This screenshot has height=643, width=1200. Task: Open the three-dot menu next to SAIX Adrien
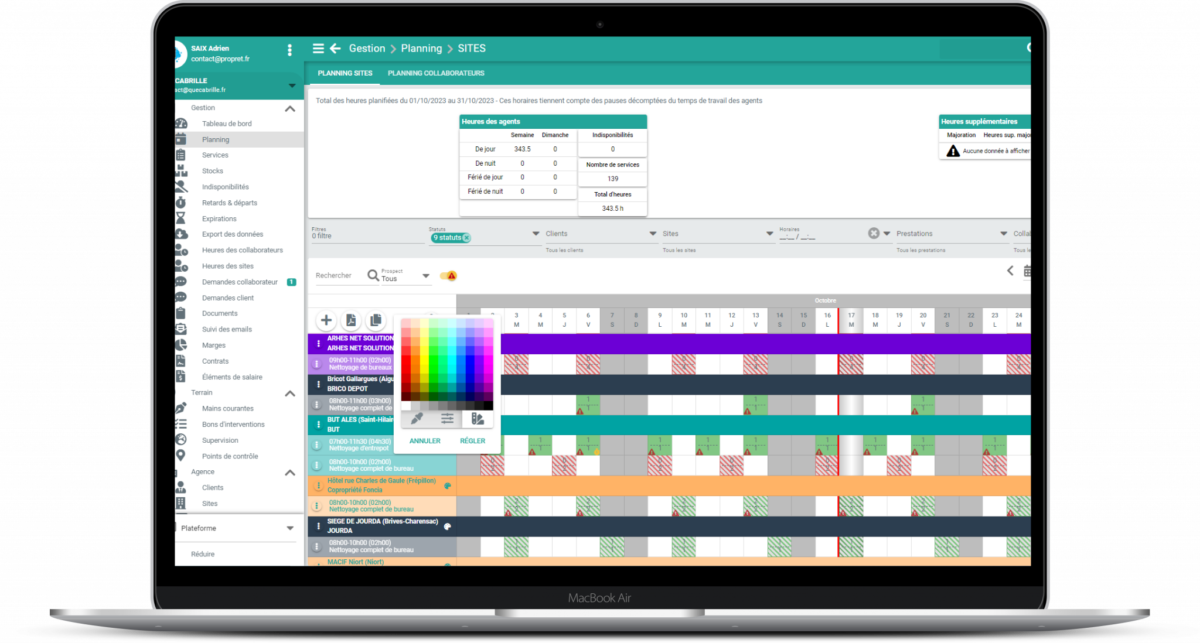tap(290, 50)
